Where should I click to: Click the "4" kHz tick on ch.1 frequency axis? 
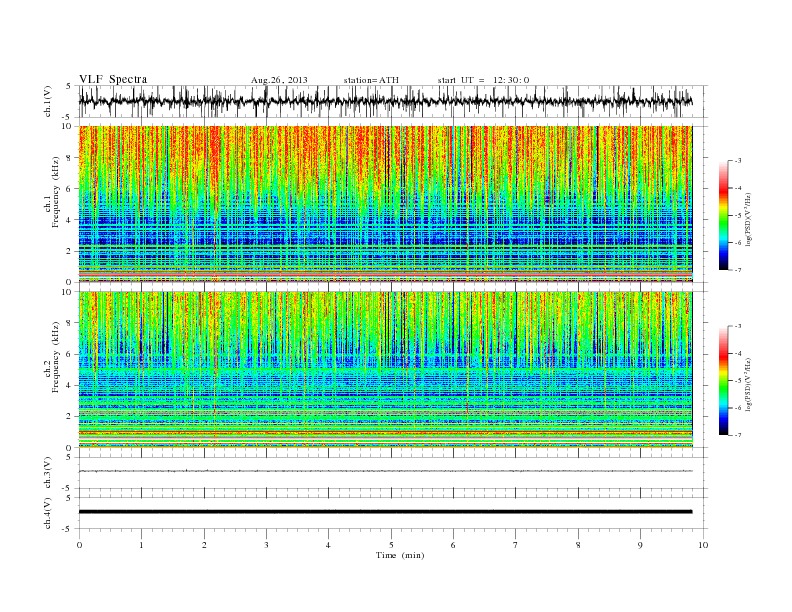pyautogui.click(x=69, y=220)
